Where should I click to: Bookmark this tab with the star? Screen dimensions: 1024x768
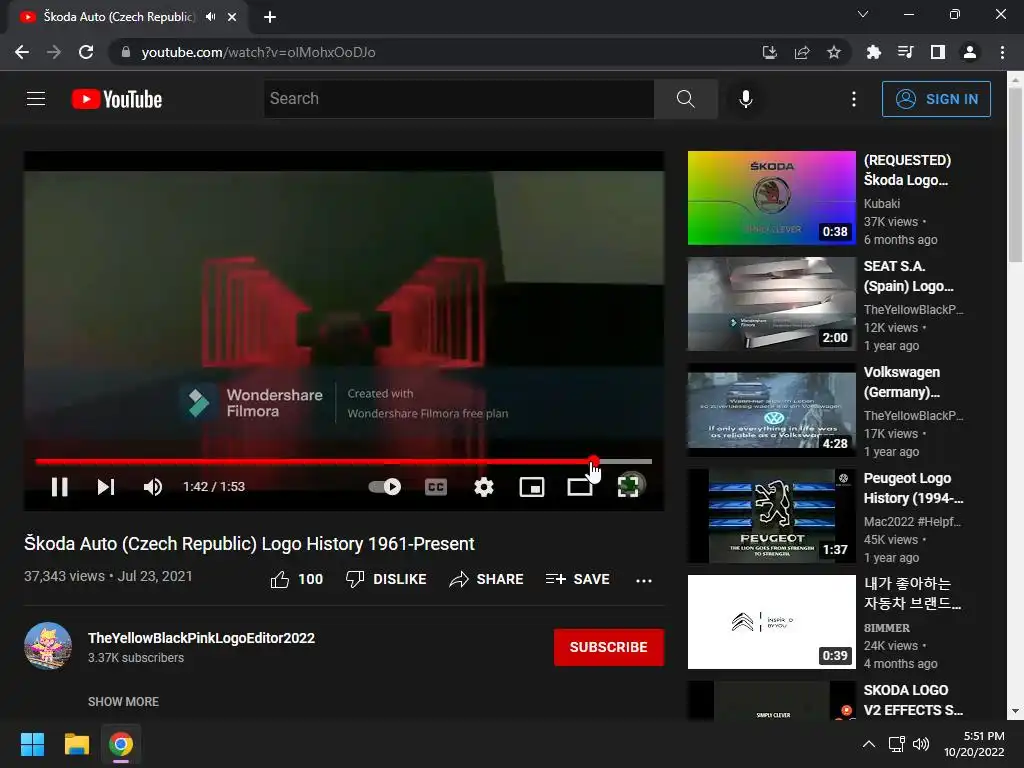point(834,52)
